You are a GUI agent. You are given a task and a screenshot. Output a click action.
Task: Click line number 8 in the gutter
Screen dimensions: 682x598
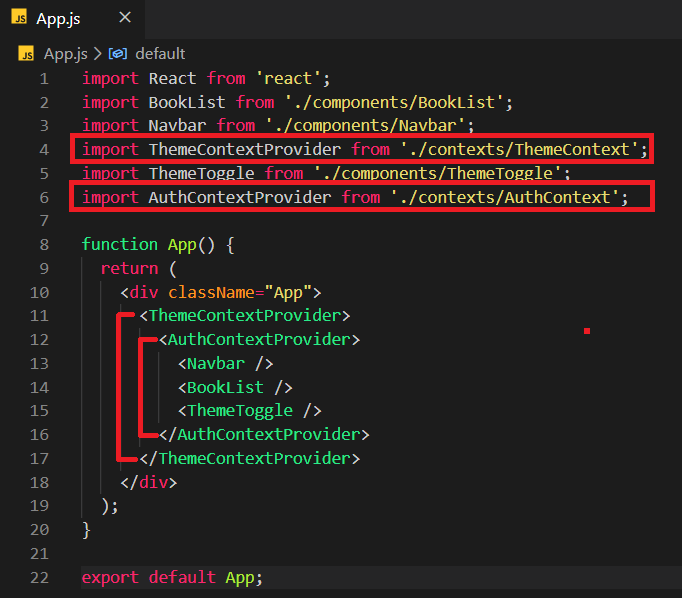click(43, 245)
